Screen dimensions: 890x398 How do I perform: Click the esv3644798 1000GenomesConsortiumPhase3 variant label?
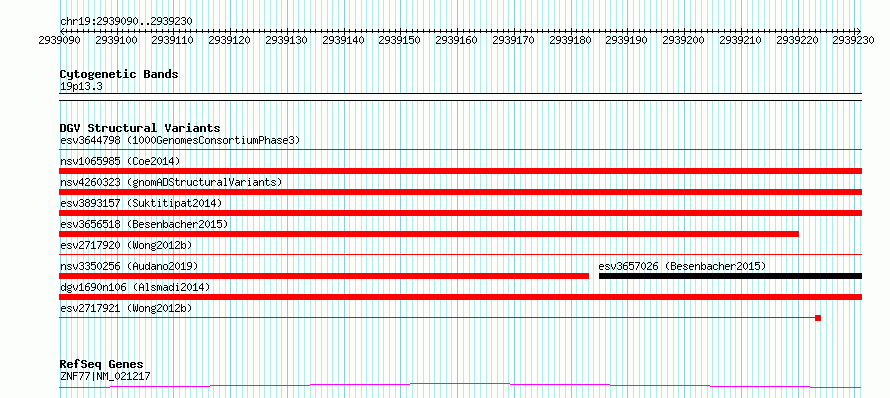pos(180,140)
